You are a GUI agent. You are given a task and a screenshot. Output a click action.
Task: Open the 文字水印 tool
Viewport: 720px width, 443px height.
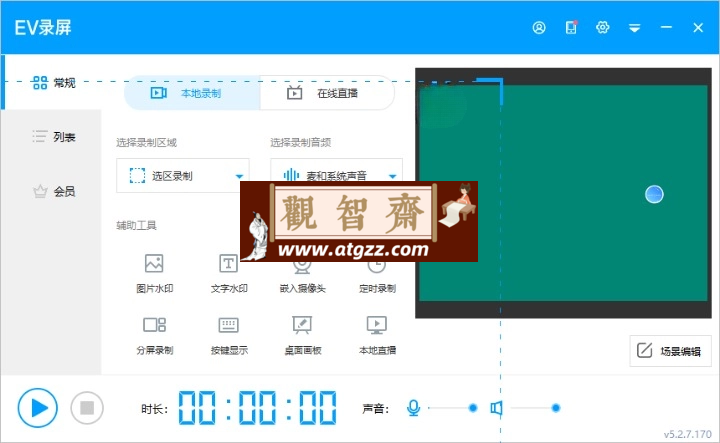point(229,273)
